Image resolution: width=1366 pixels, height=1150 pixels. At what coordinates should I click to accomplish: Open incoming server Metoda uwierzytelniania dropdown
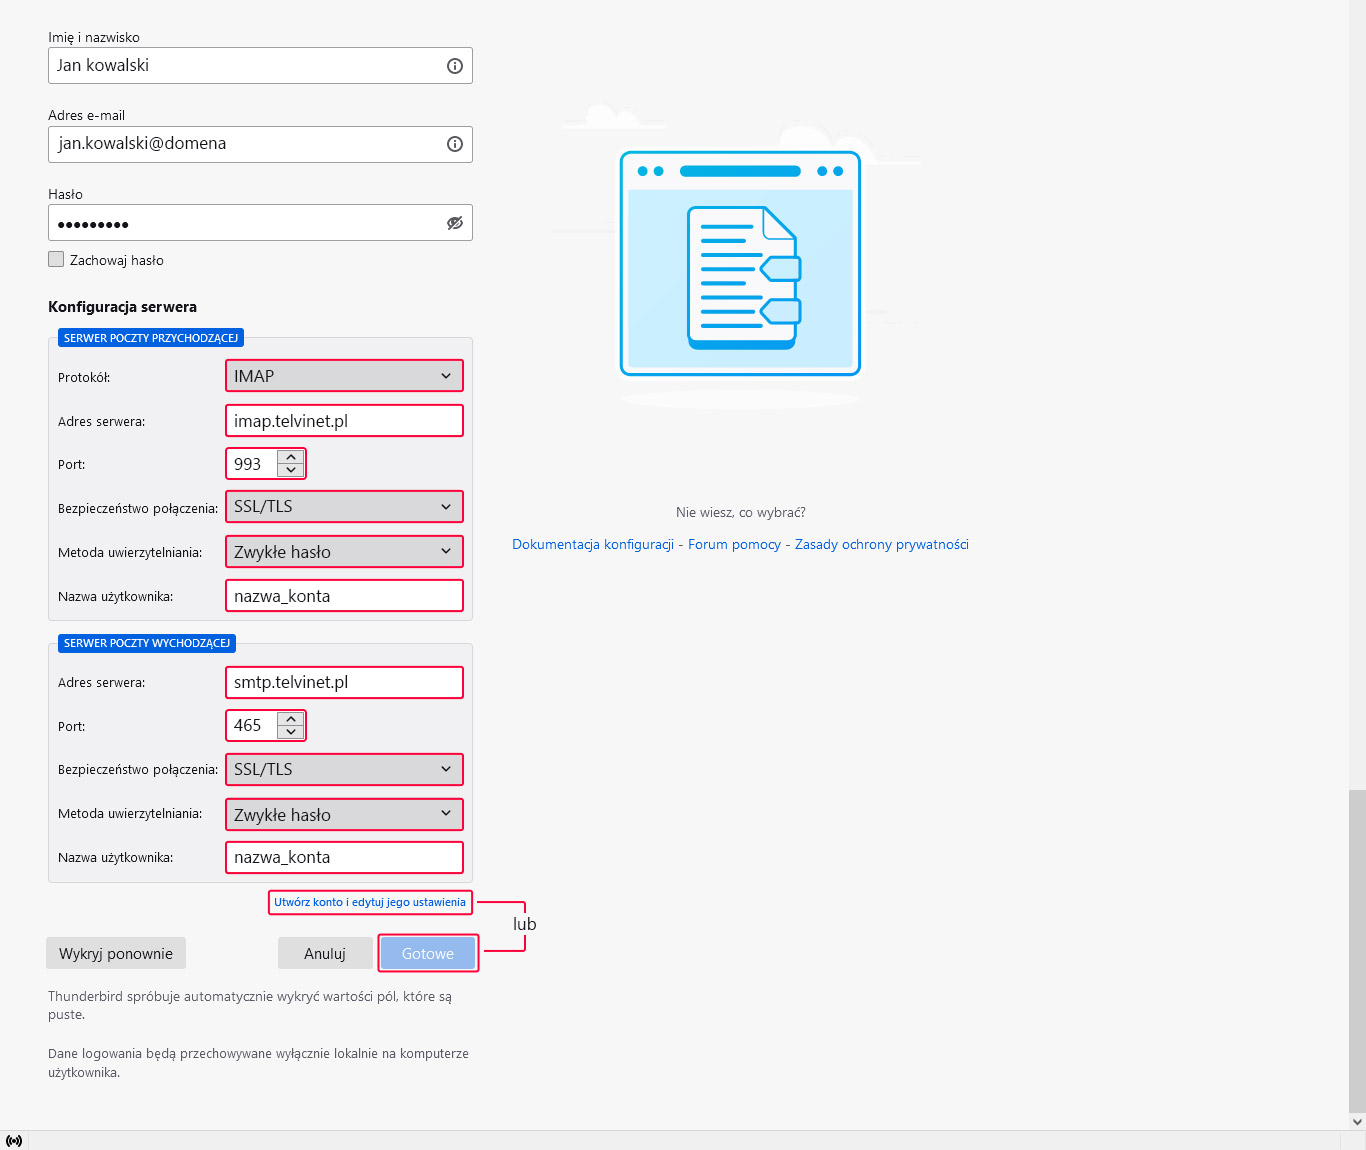coord(344,552)
